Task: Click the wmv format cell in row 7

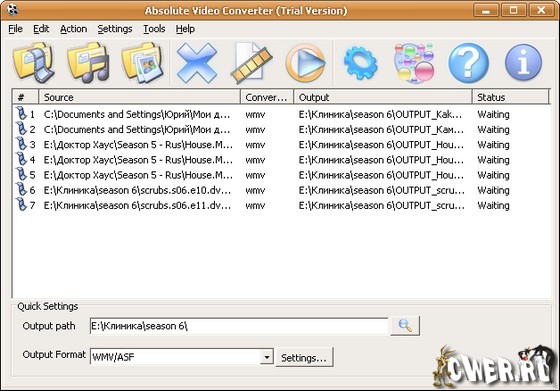Action: click(255, 206)
